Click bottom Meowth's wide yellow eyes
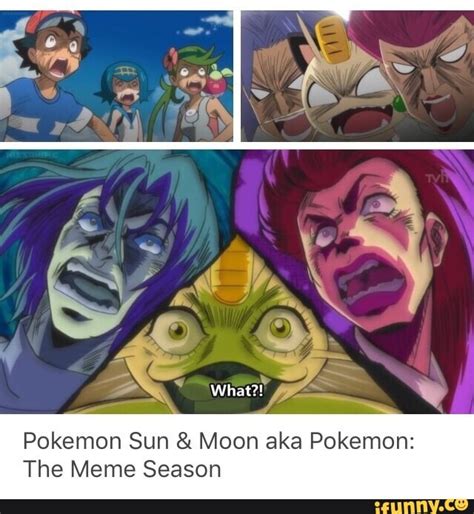The height and width of the screenshot is (514, 474). (x=230, y=329)
